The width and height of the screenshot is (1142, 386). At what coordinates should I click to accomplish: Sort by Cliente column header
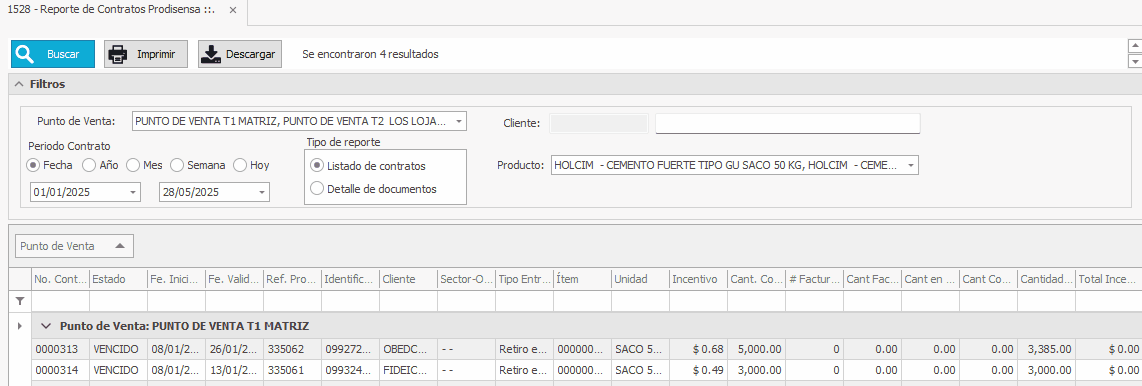[409, 279]
